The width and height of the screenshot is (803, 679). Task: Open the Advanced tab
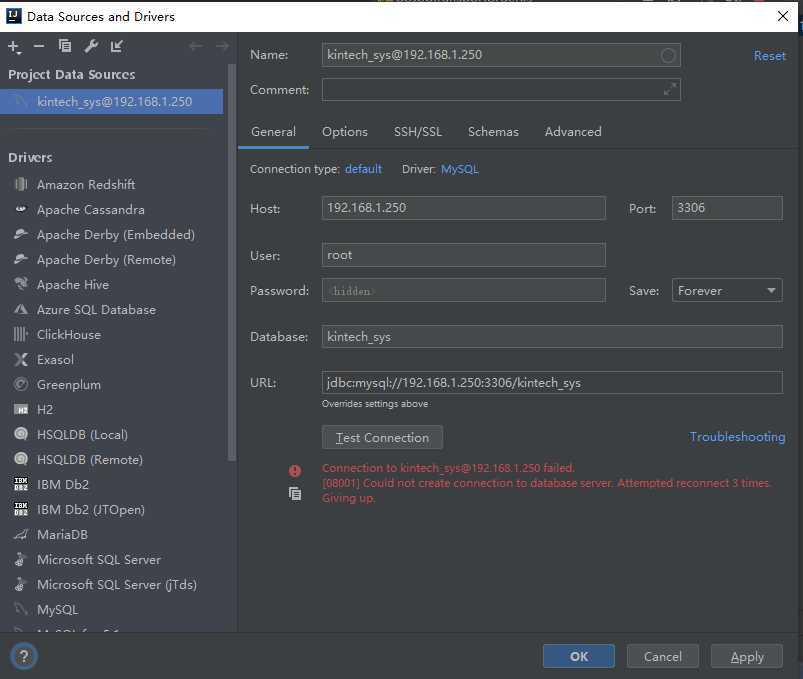pos(573,132)
